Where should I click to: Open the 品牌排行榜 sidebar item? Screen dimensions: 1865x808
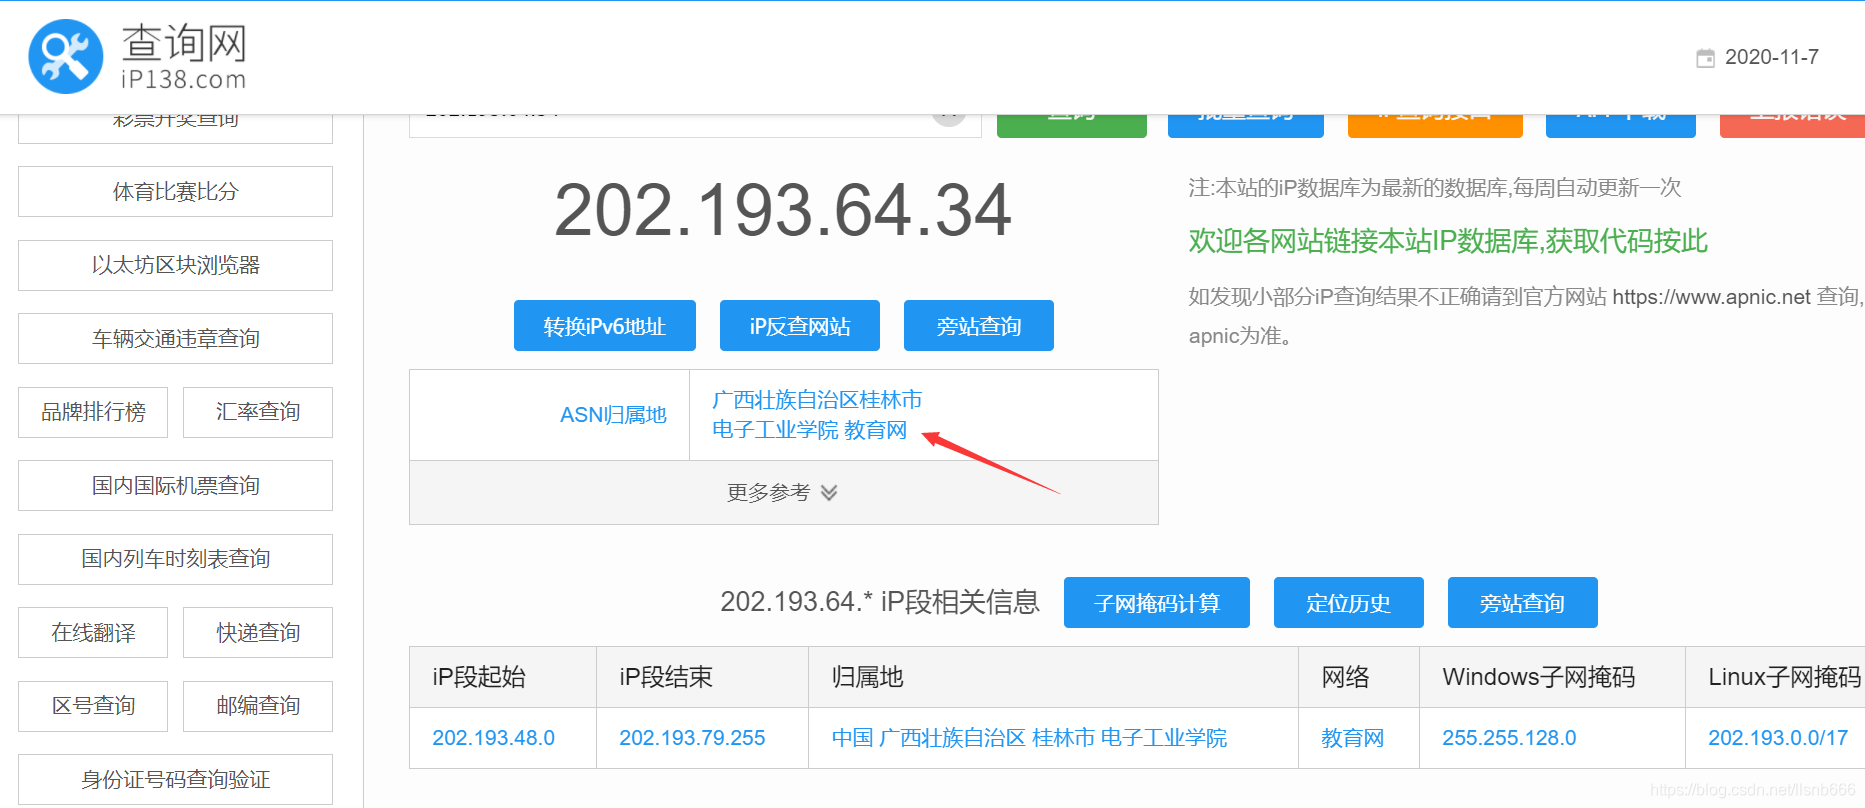coord(93,412)
